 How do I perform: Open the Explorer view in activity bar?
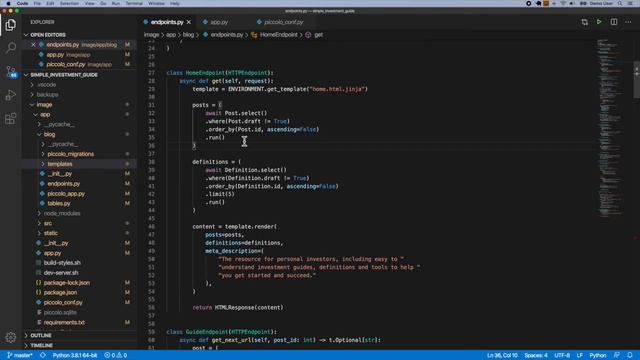point(11,25)
